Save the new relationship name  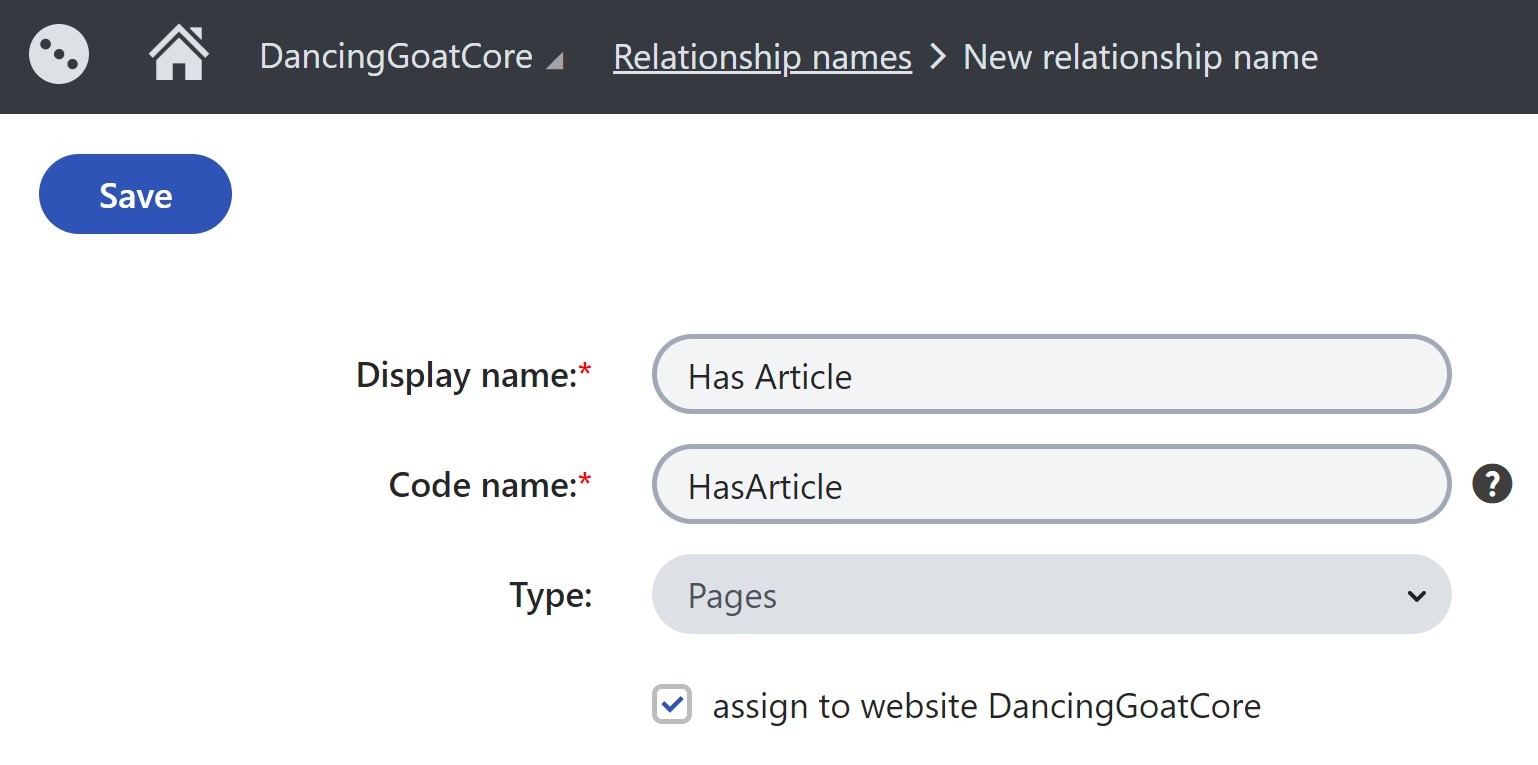click(135, 194)
